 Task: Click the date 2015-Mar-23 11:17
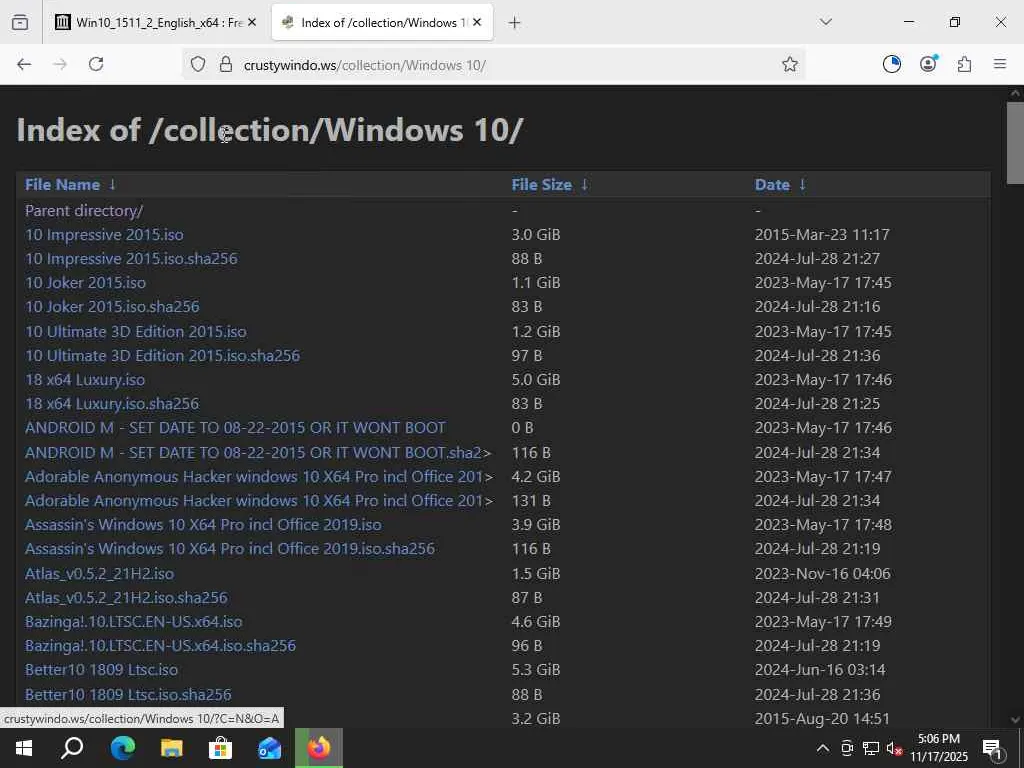click(x=822, y=234)
